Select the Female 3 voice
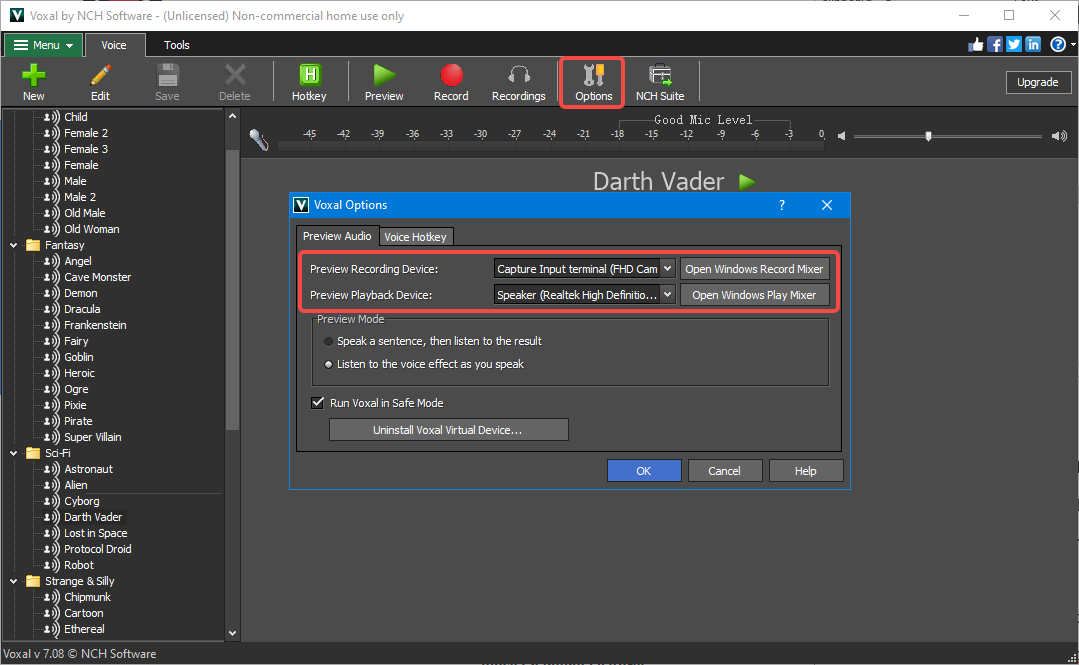 click(86, 149)
